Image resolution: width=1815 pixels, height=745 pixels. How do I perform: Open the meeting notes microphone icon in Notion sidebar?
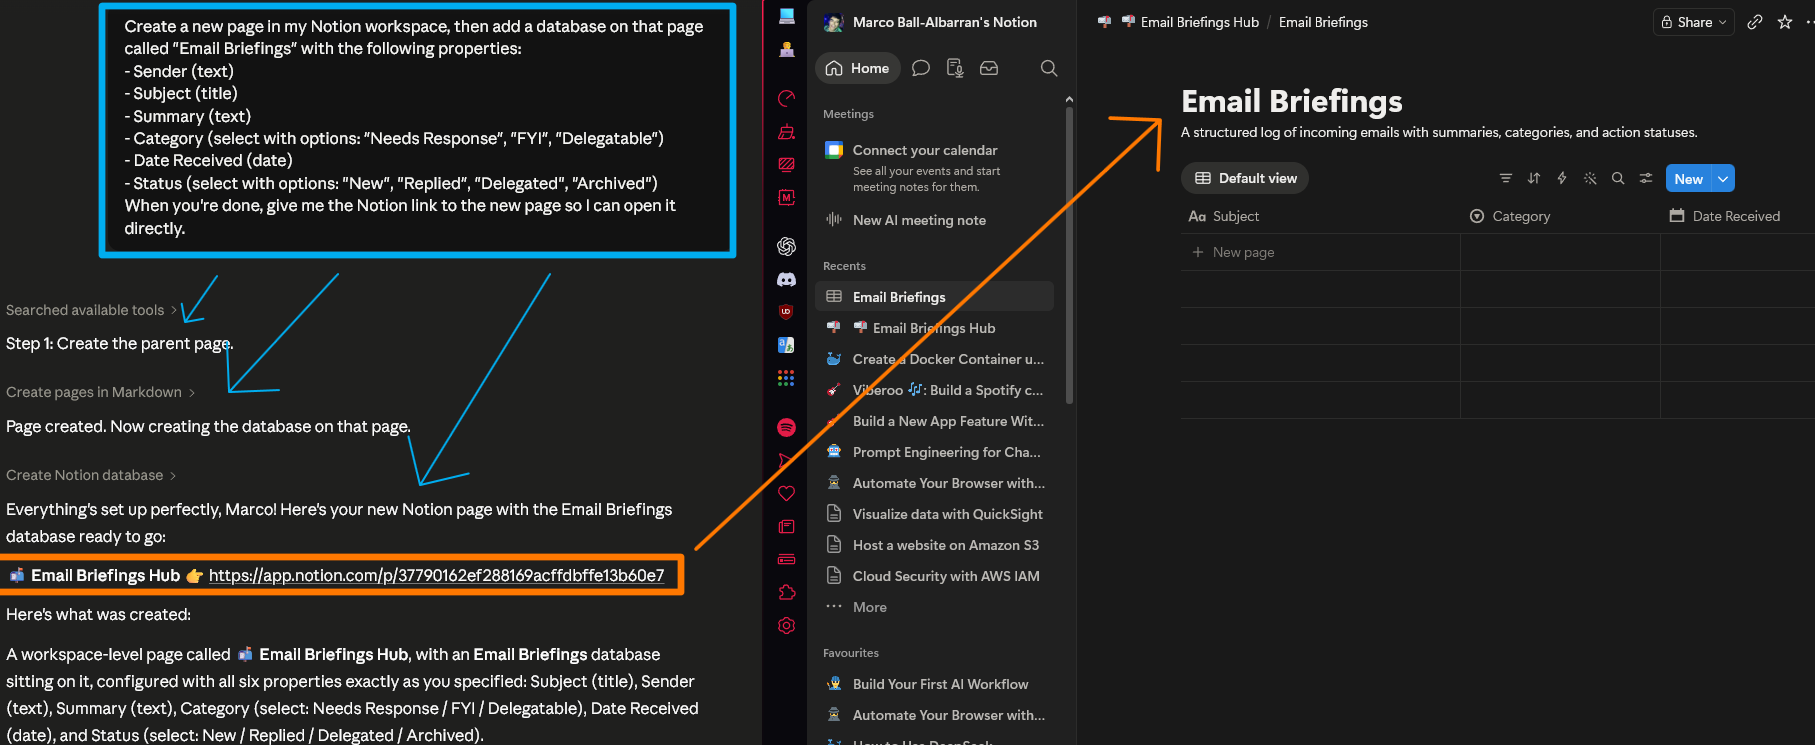(955, 68)
